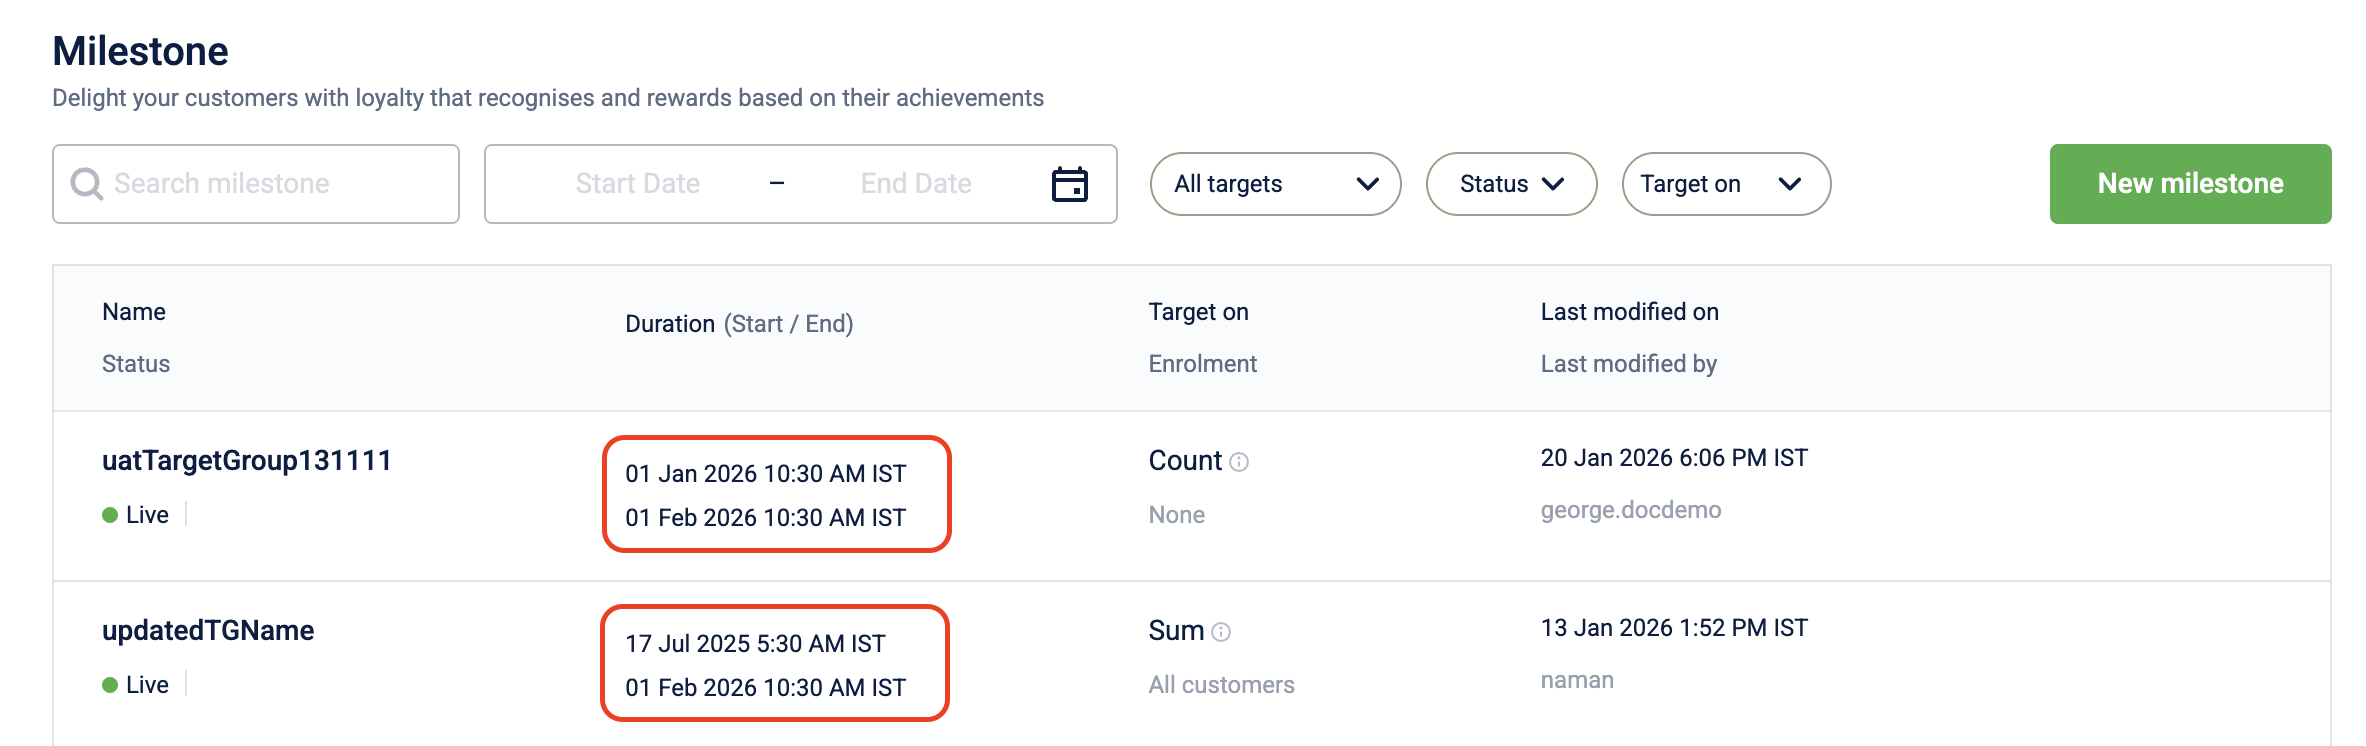Open the updatedTGName milestone
2366x746 pixels.
(x=208, y=631)
